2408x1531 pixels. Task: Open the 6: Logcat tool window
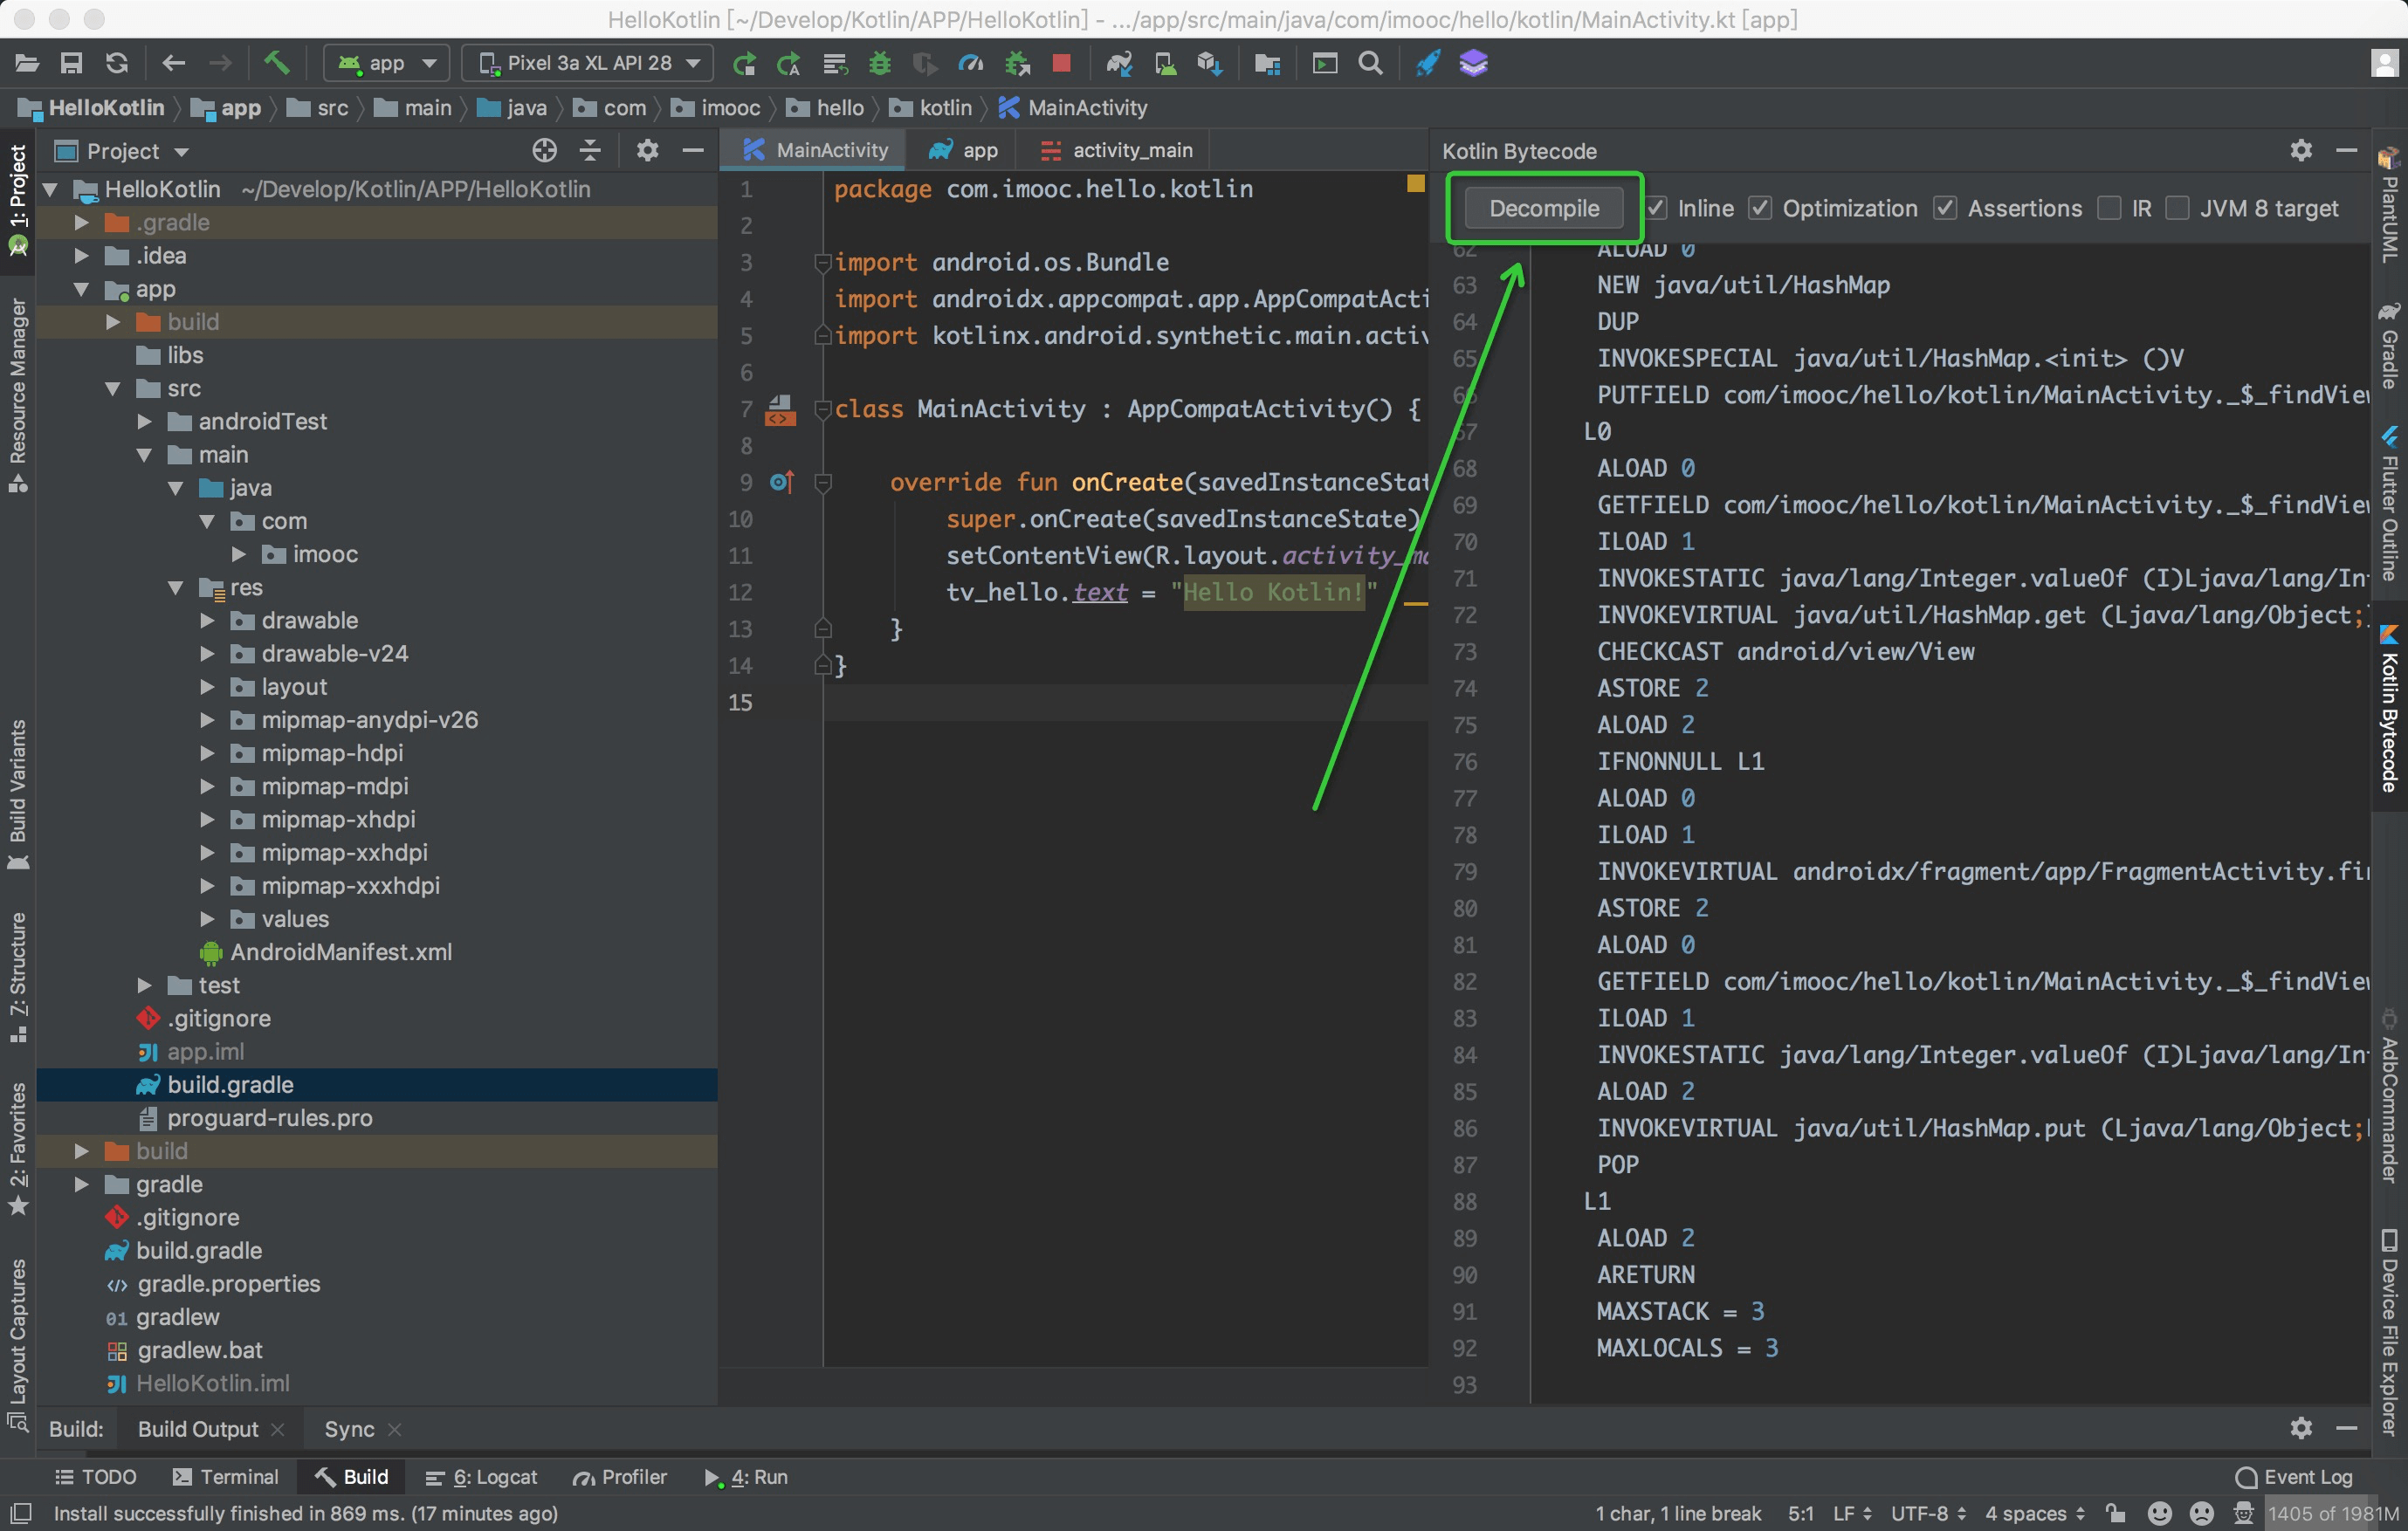click(481, 1477)
